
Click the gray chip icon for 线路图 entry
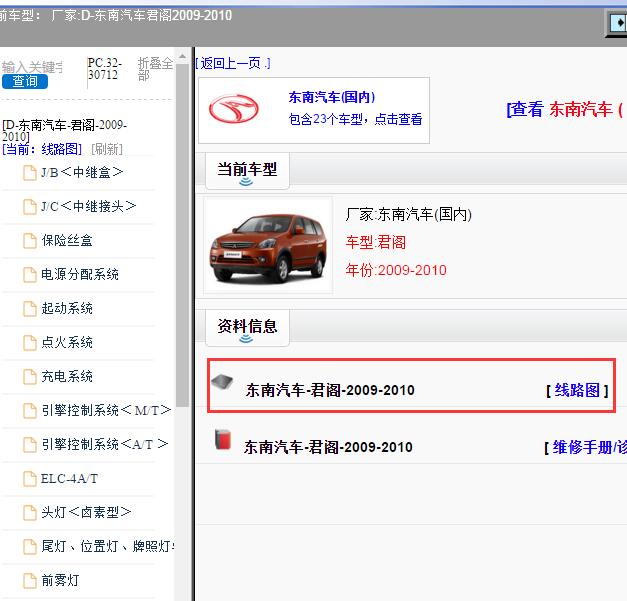pos(222,381)
